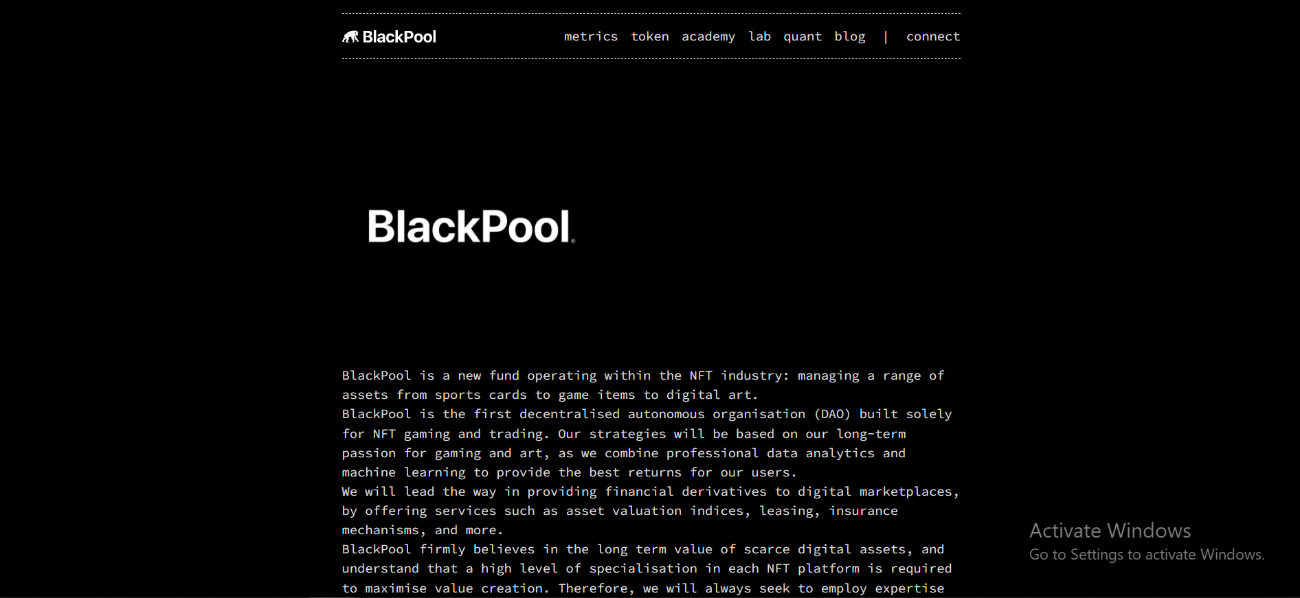Select the quant menu item

click(x=802, y=36)
